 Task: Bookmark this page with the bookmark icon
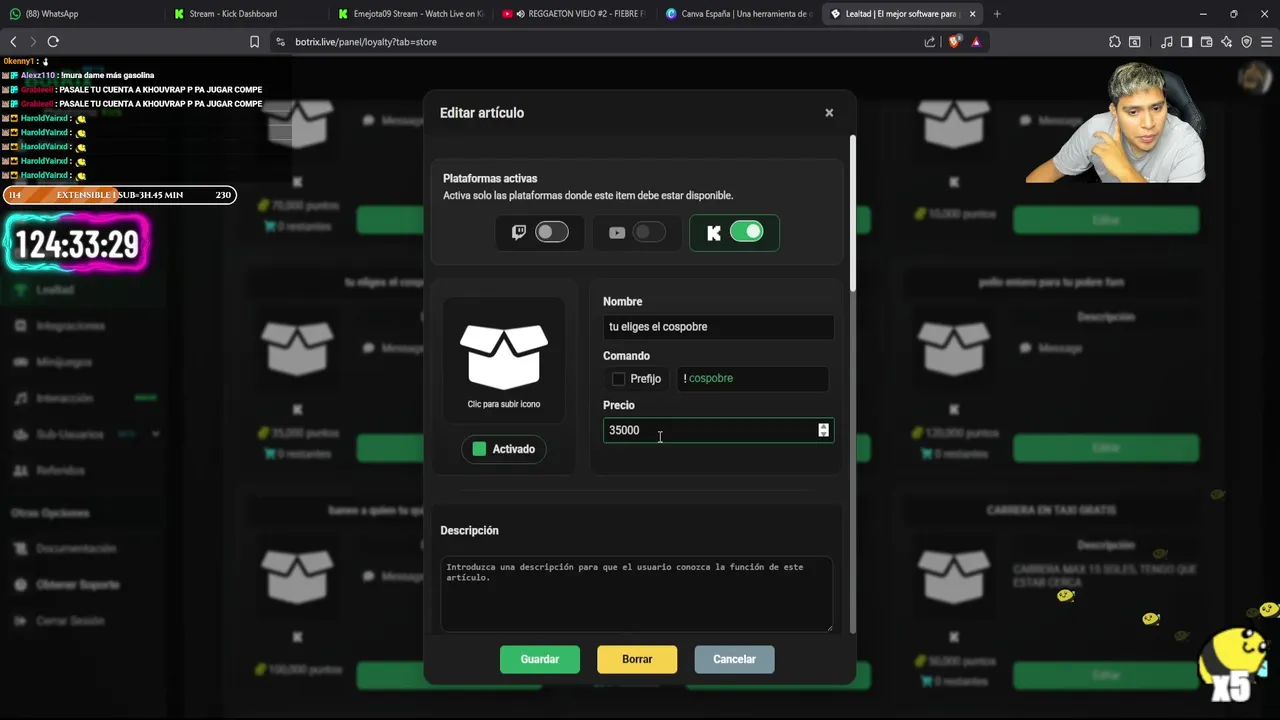pos(254,42)
